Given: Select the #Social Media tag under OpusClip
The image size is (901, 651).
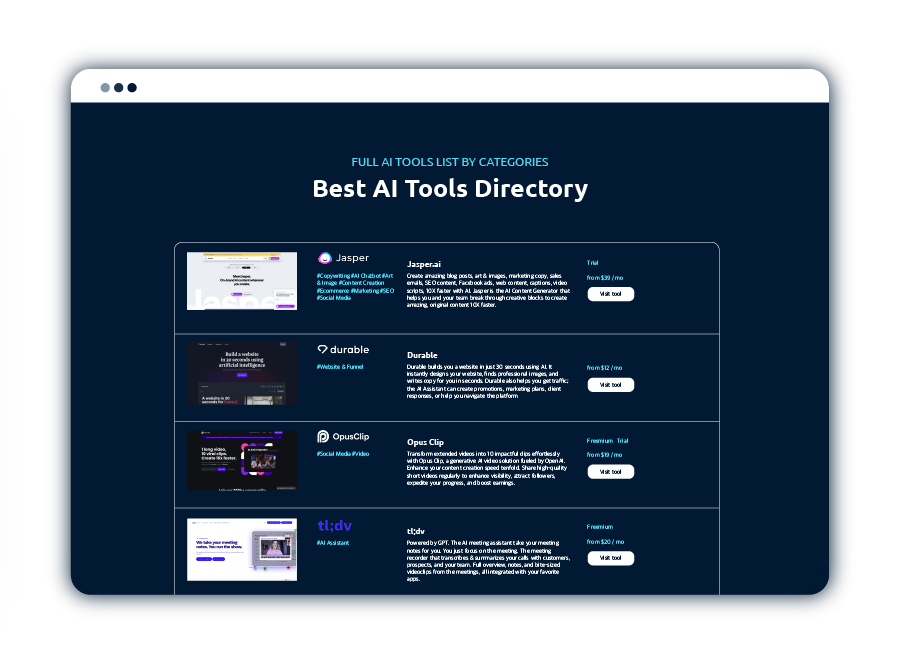Looking at the screenshot, I should 333,454.
